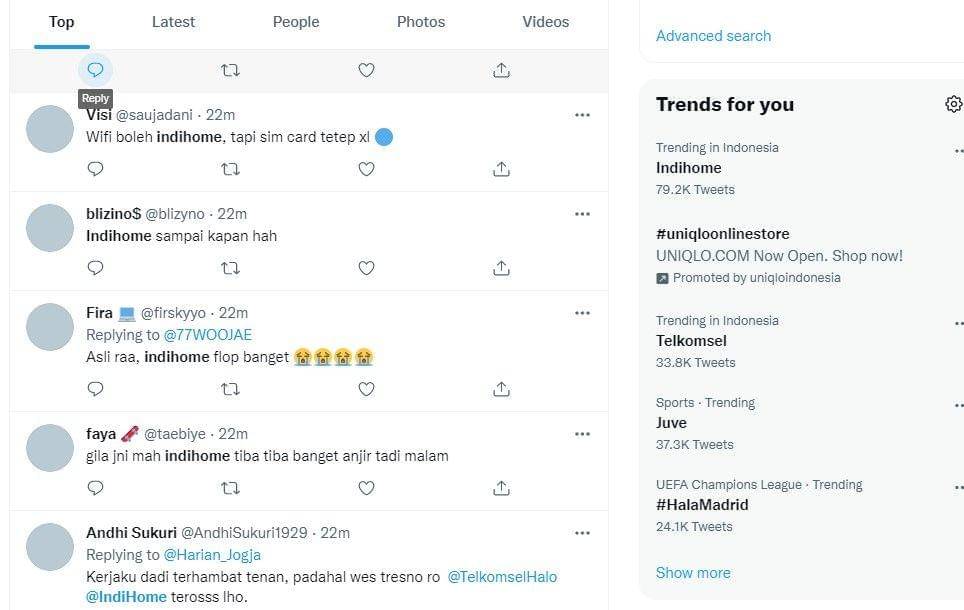Switch to the Photos tab
Viewport: 964px width, 610px height.
pyautogui.click(x=421, y=22)
